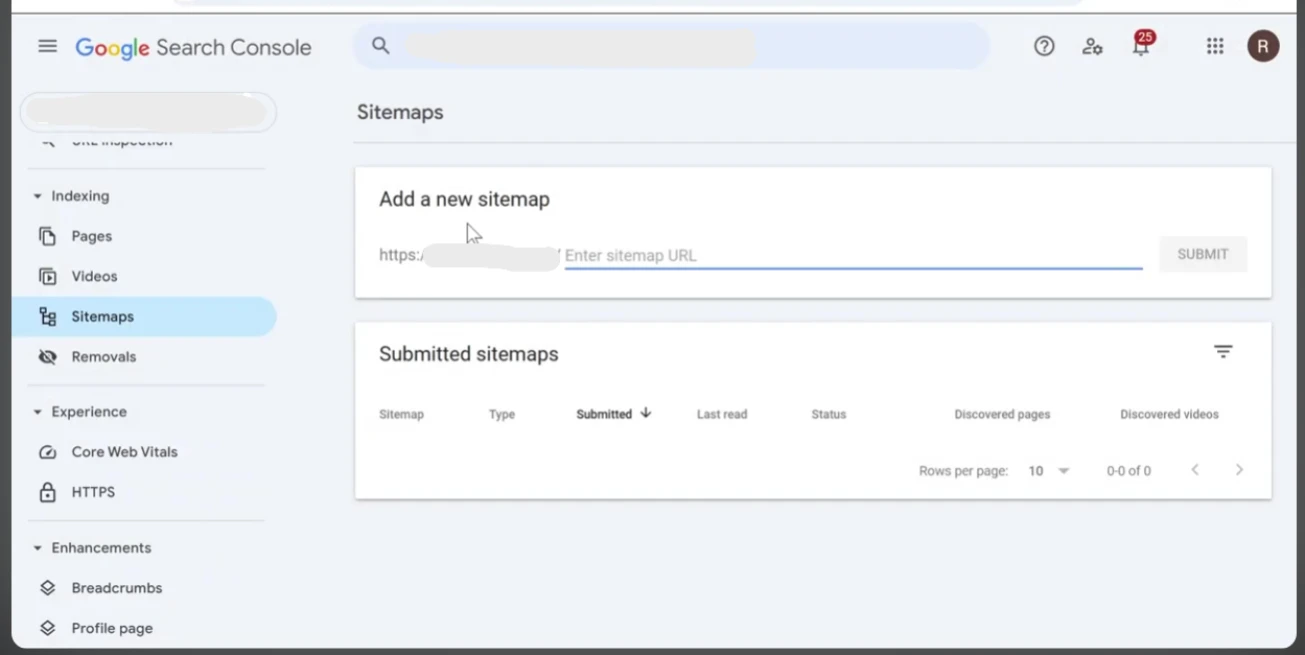Open Removals in the sidebar
The height and width of the screenshot is (655, 1305).
103,357
